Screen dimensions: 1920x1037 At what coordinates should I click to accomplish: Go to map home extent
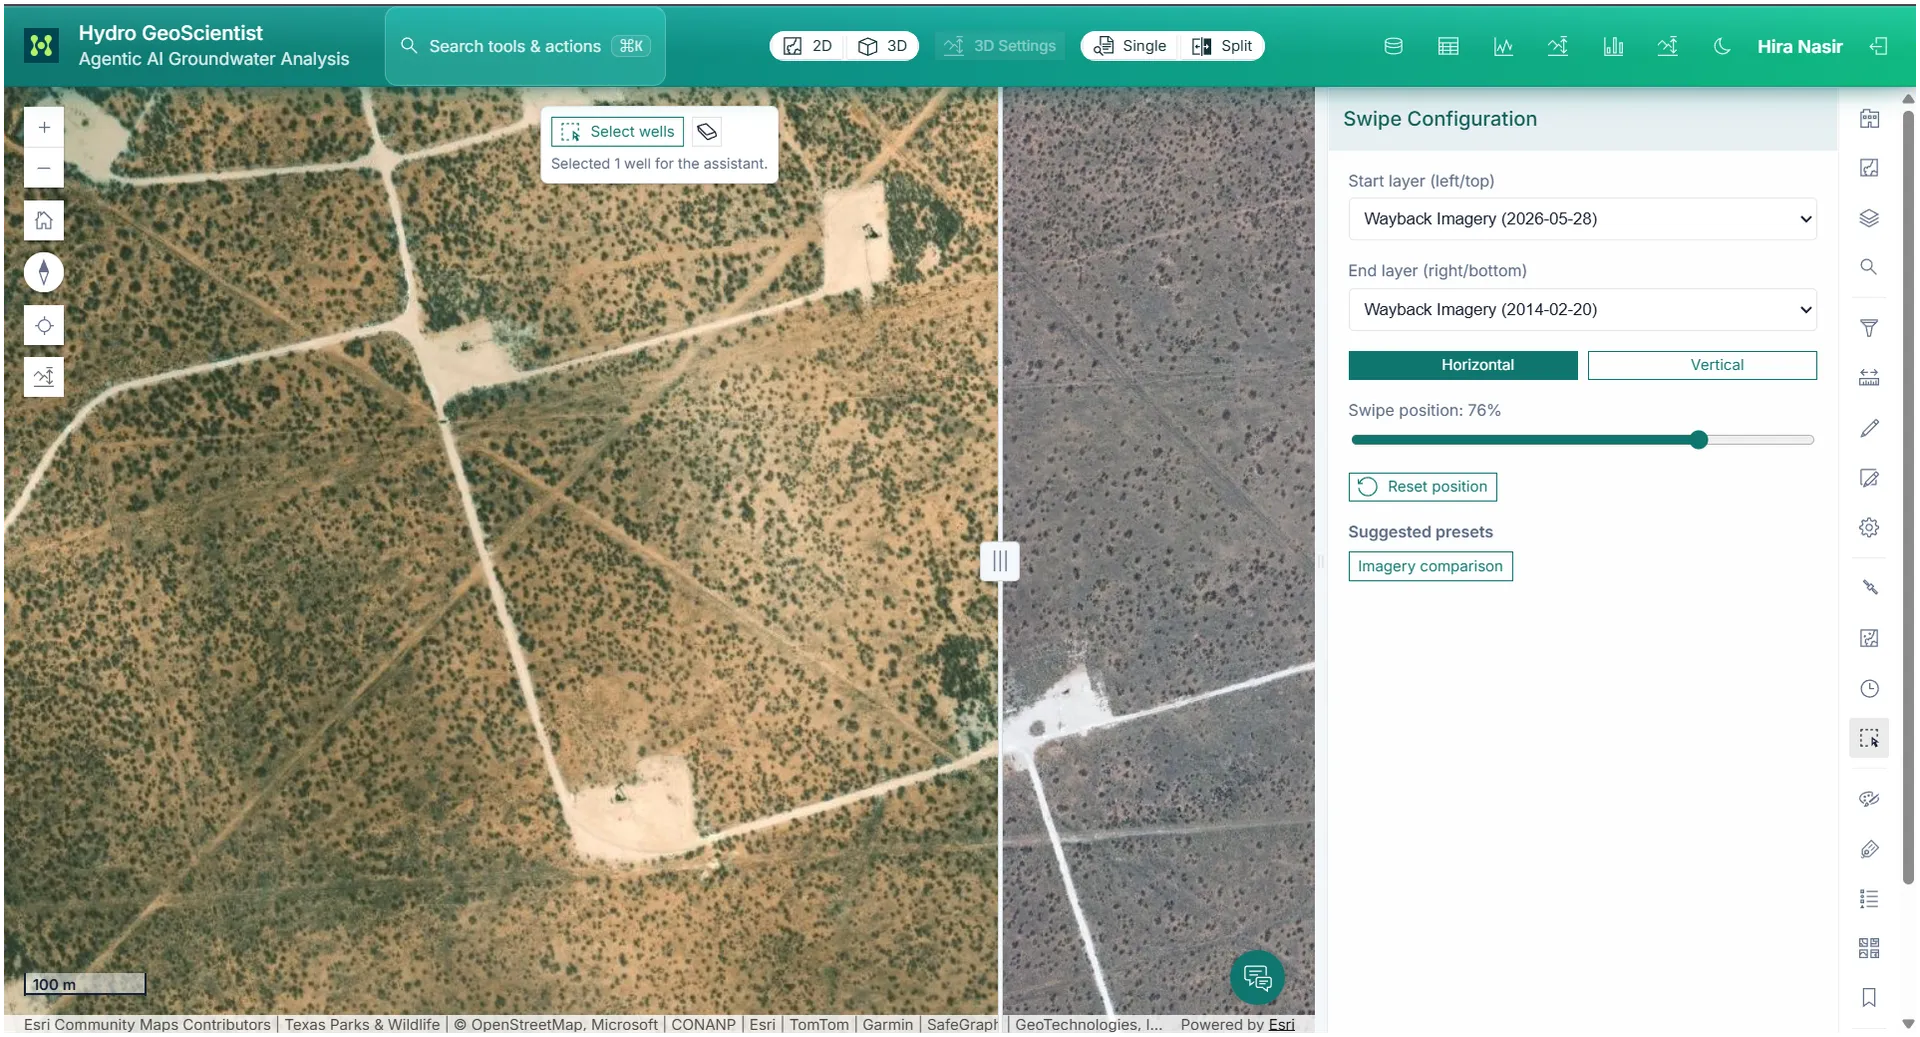(x=44, y=220)
